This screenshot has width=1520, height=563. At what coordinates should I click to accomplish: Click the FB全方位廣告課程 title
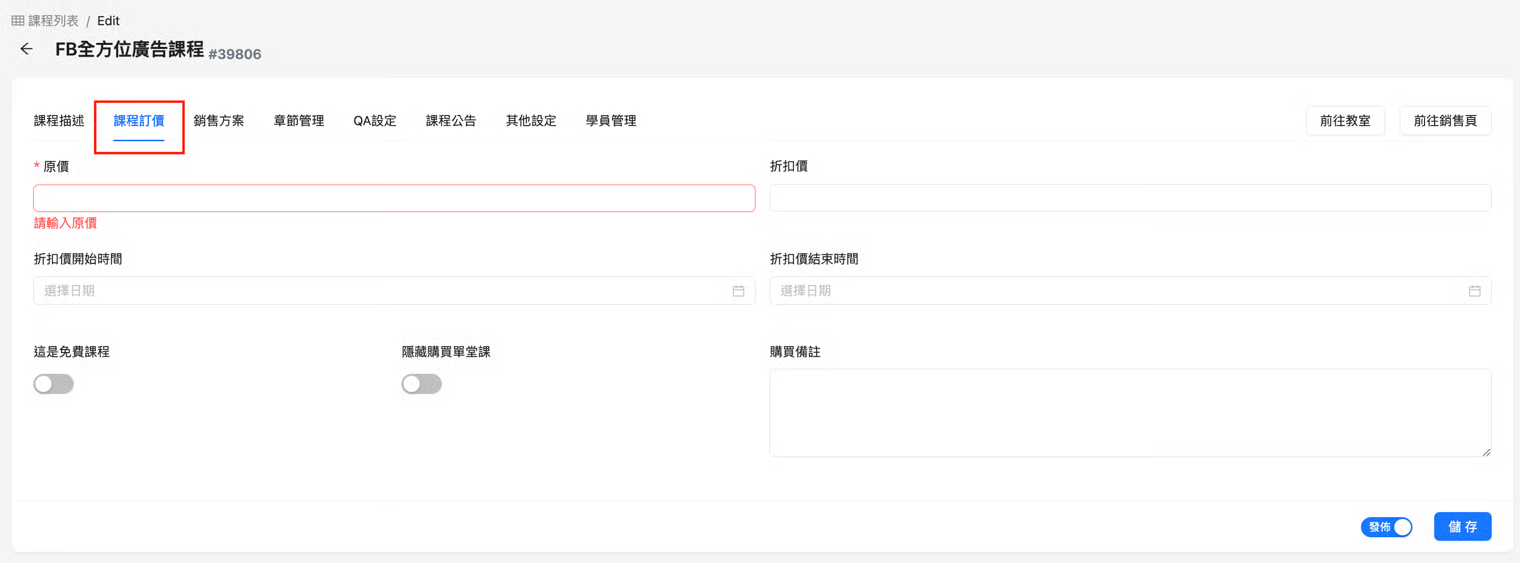[x=130, y=49]
